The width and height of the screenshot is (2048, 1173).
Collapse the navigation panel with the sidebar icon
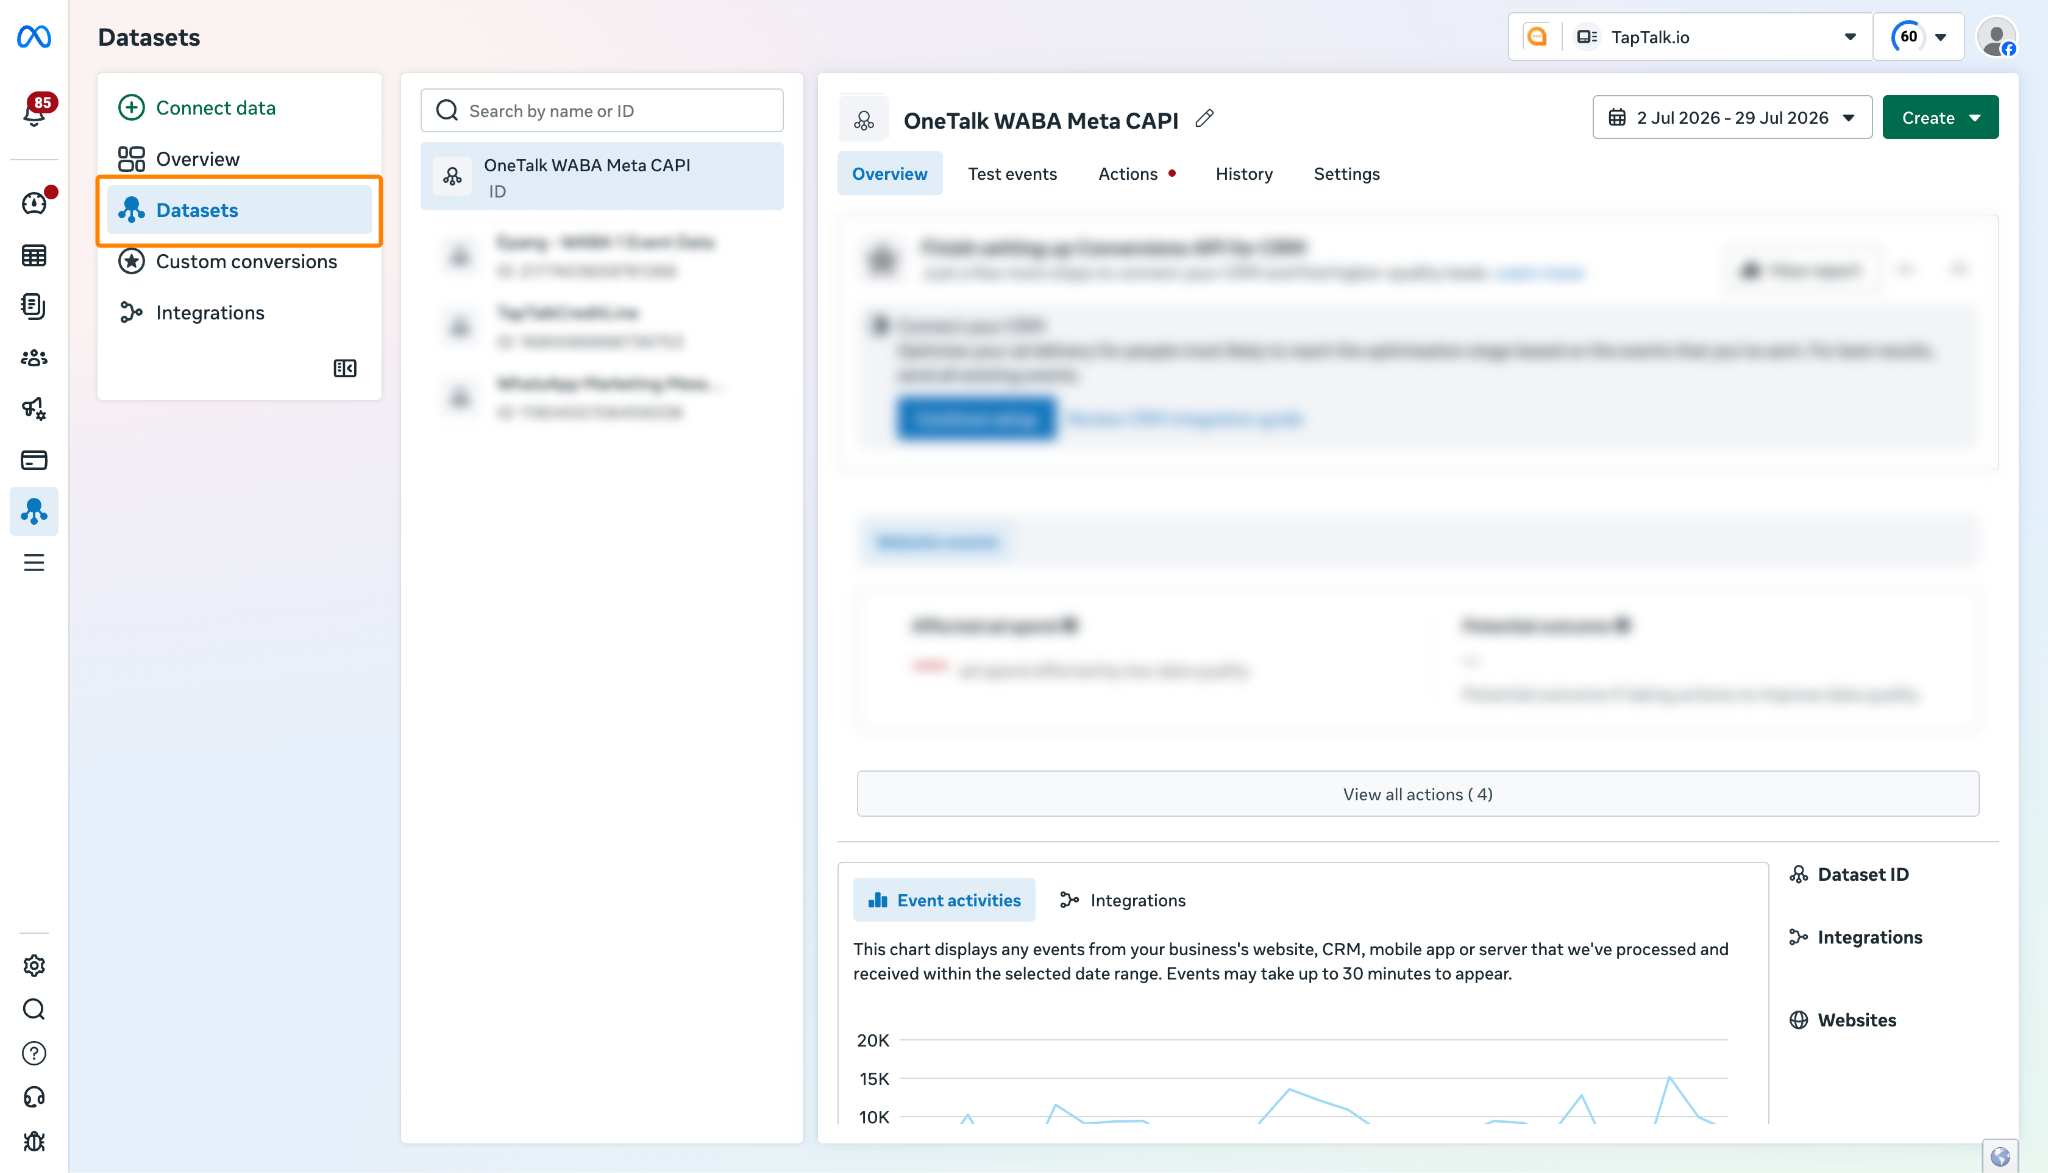[x=345, y=368]
